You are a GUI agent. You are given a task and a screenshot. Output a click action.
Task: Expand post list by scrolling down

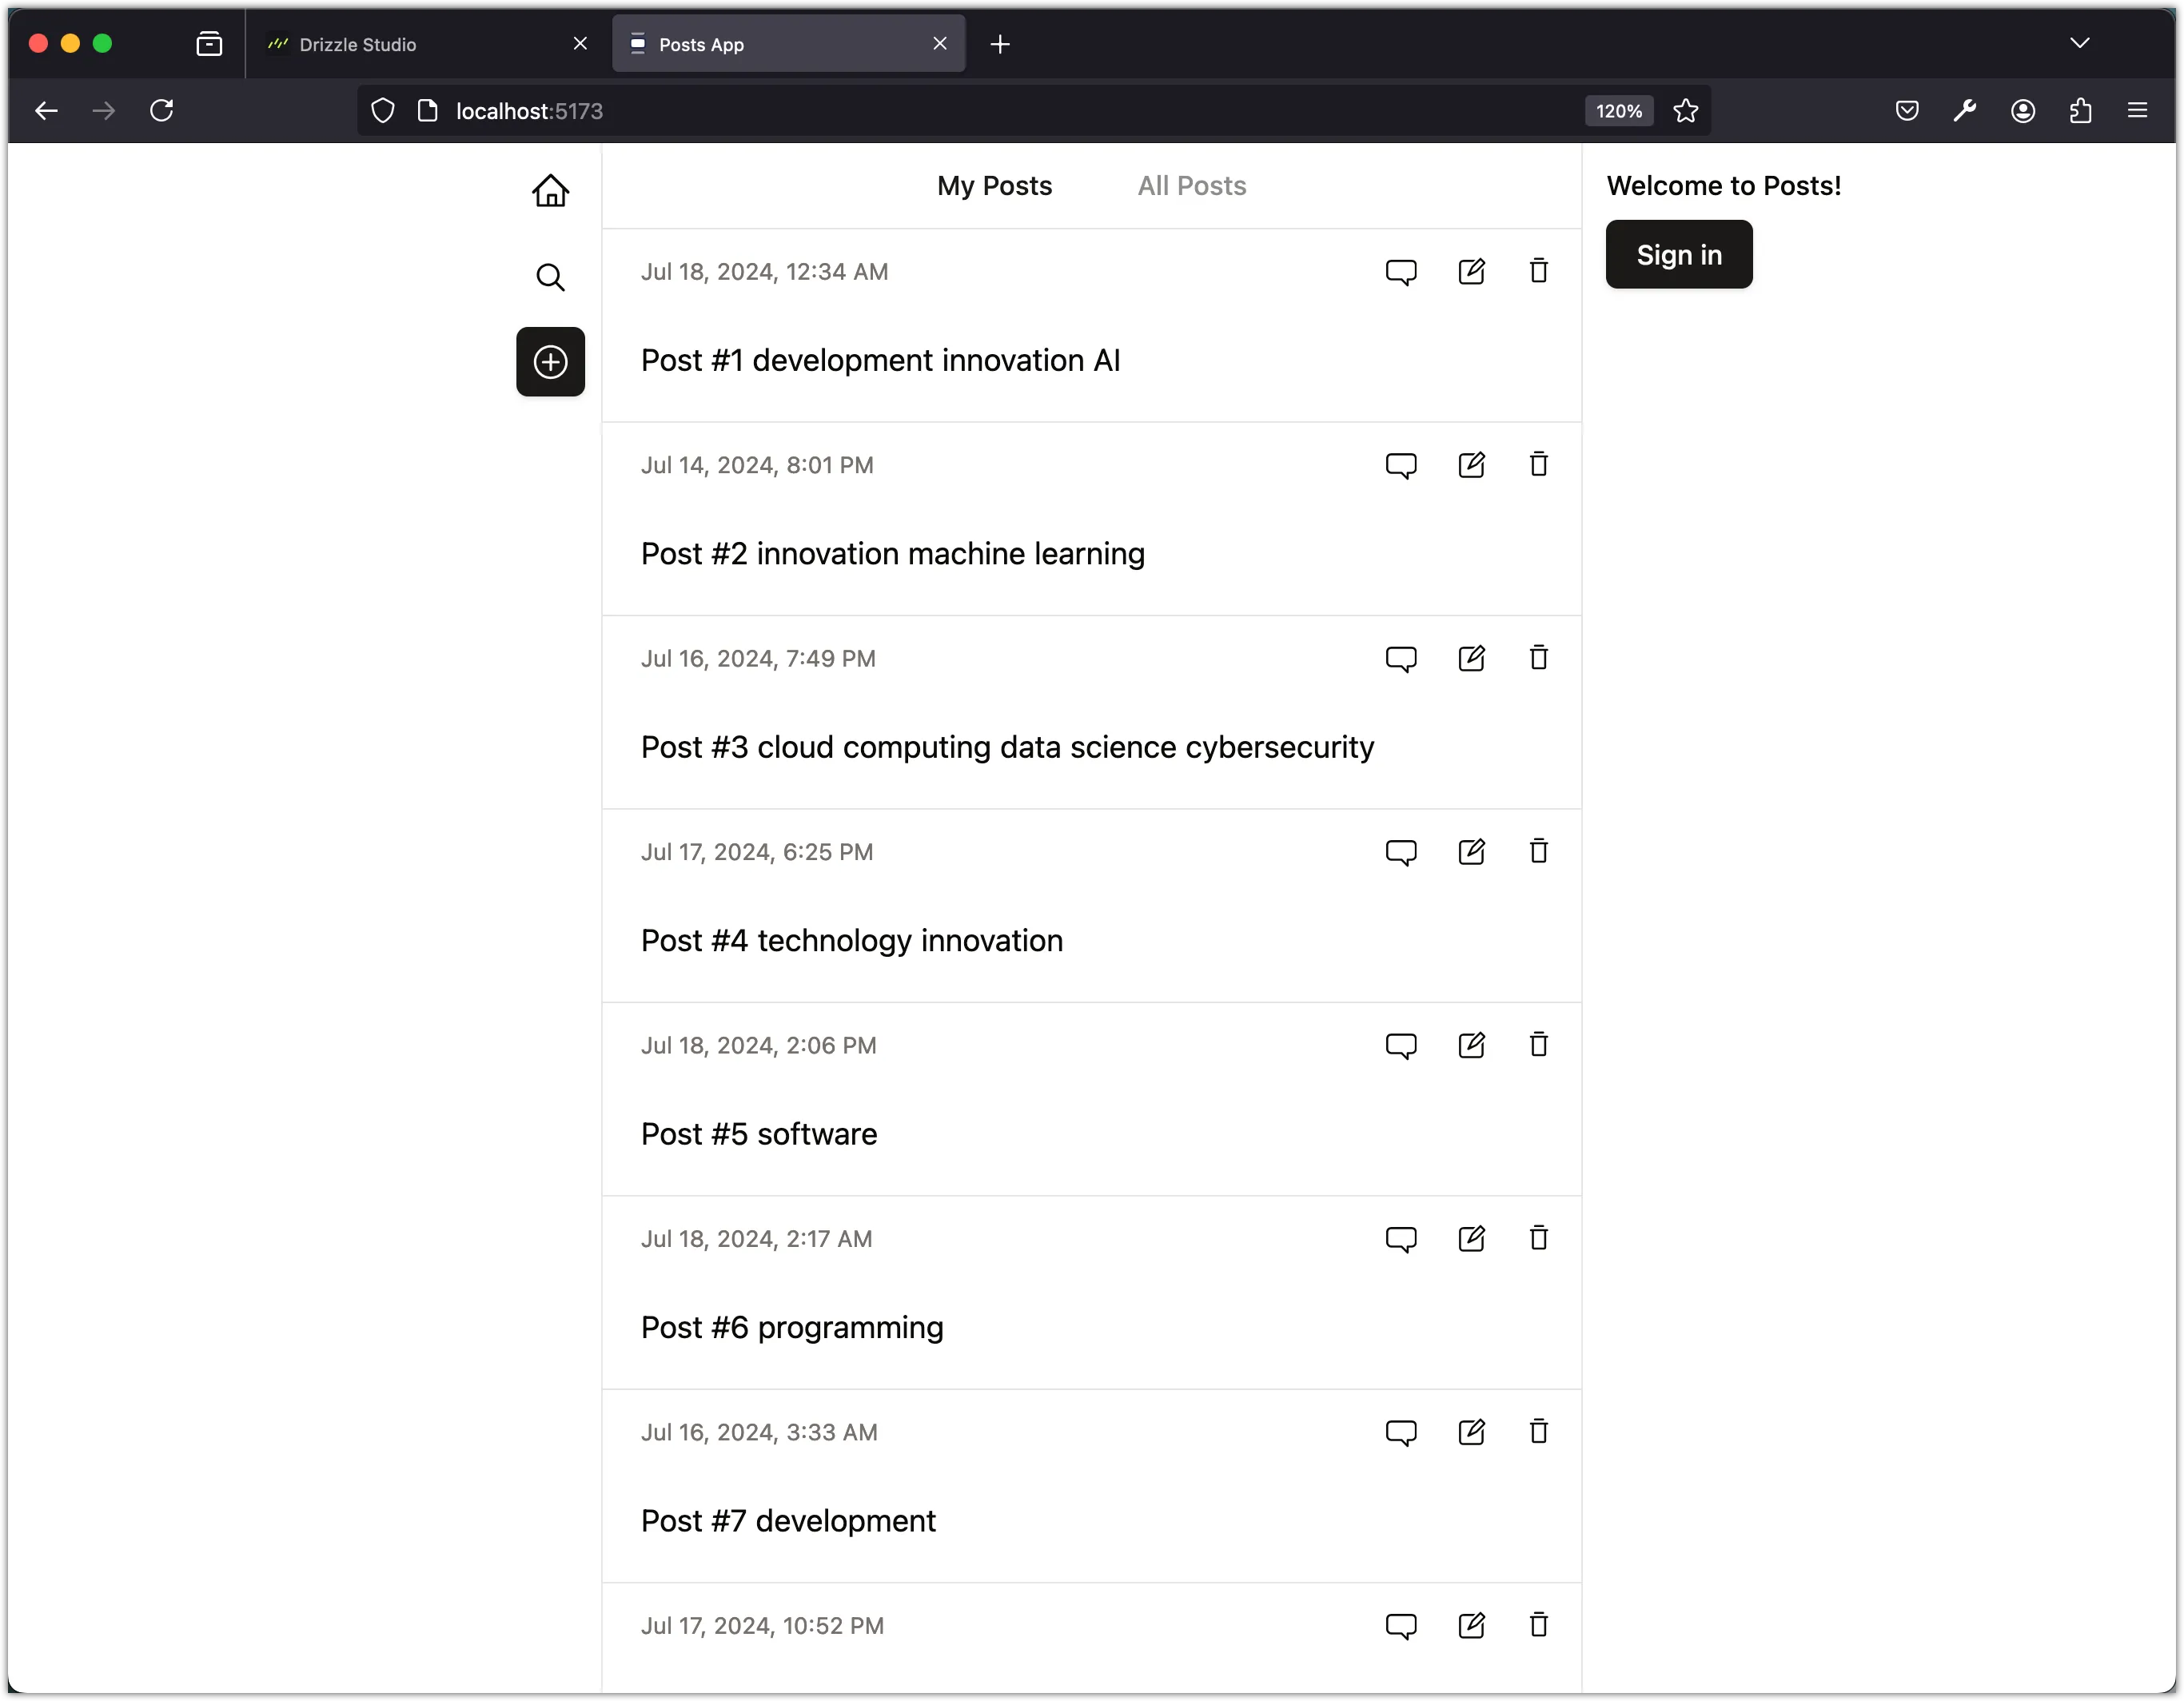1092,1630
